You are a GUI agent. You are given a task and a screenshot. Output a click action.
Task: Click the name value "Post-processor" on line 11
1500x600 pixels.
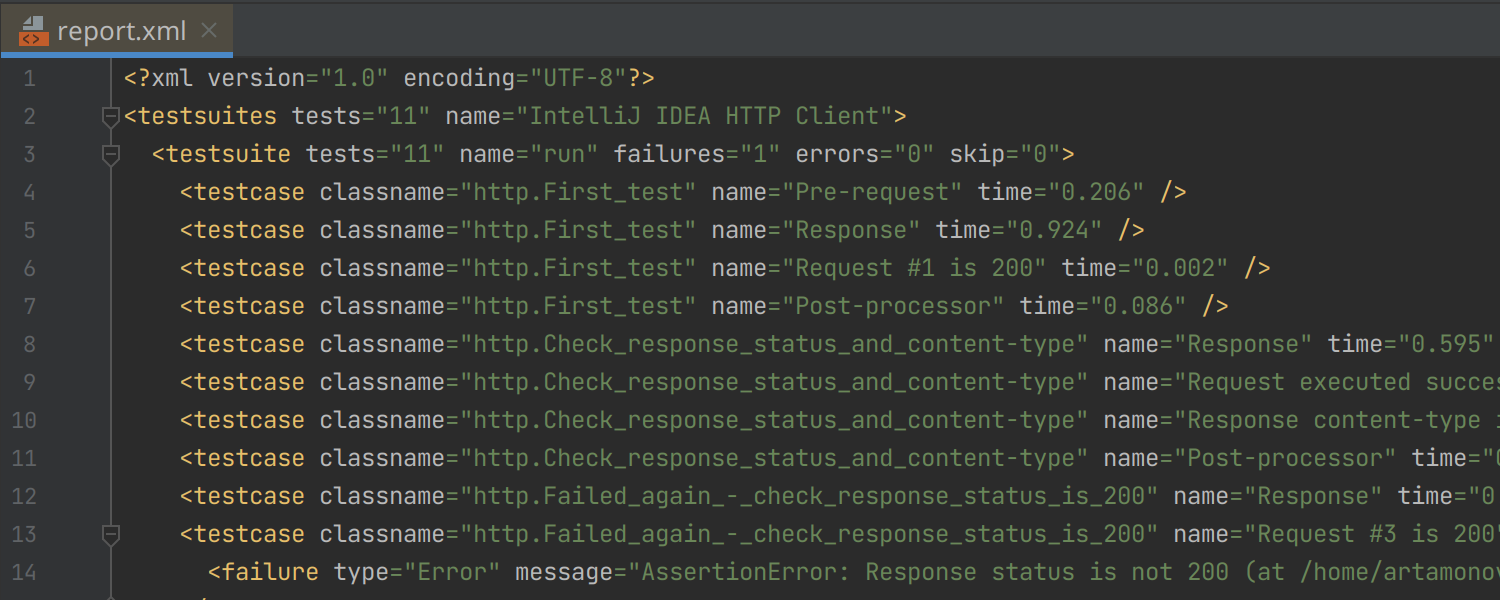[1285, 459]
